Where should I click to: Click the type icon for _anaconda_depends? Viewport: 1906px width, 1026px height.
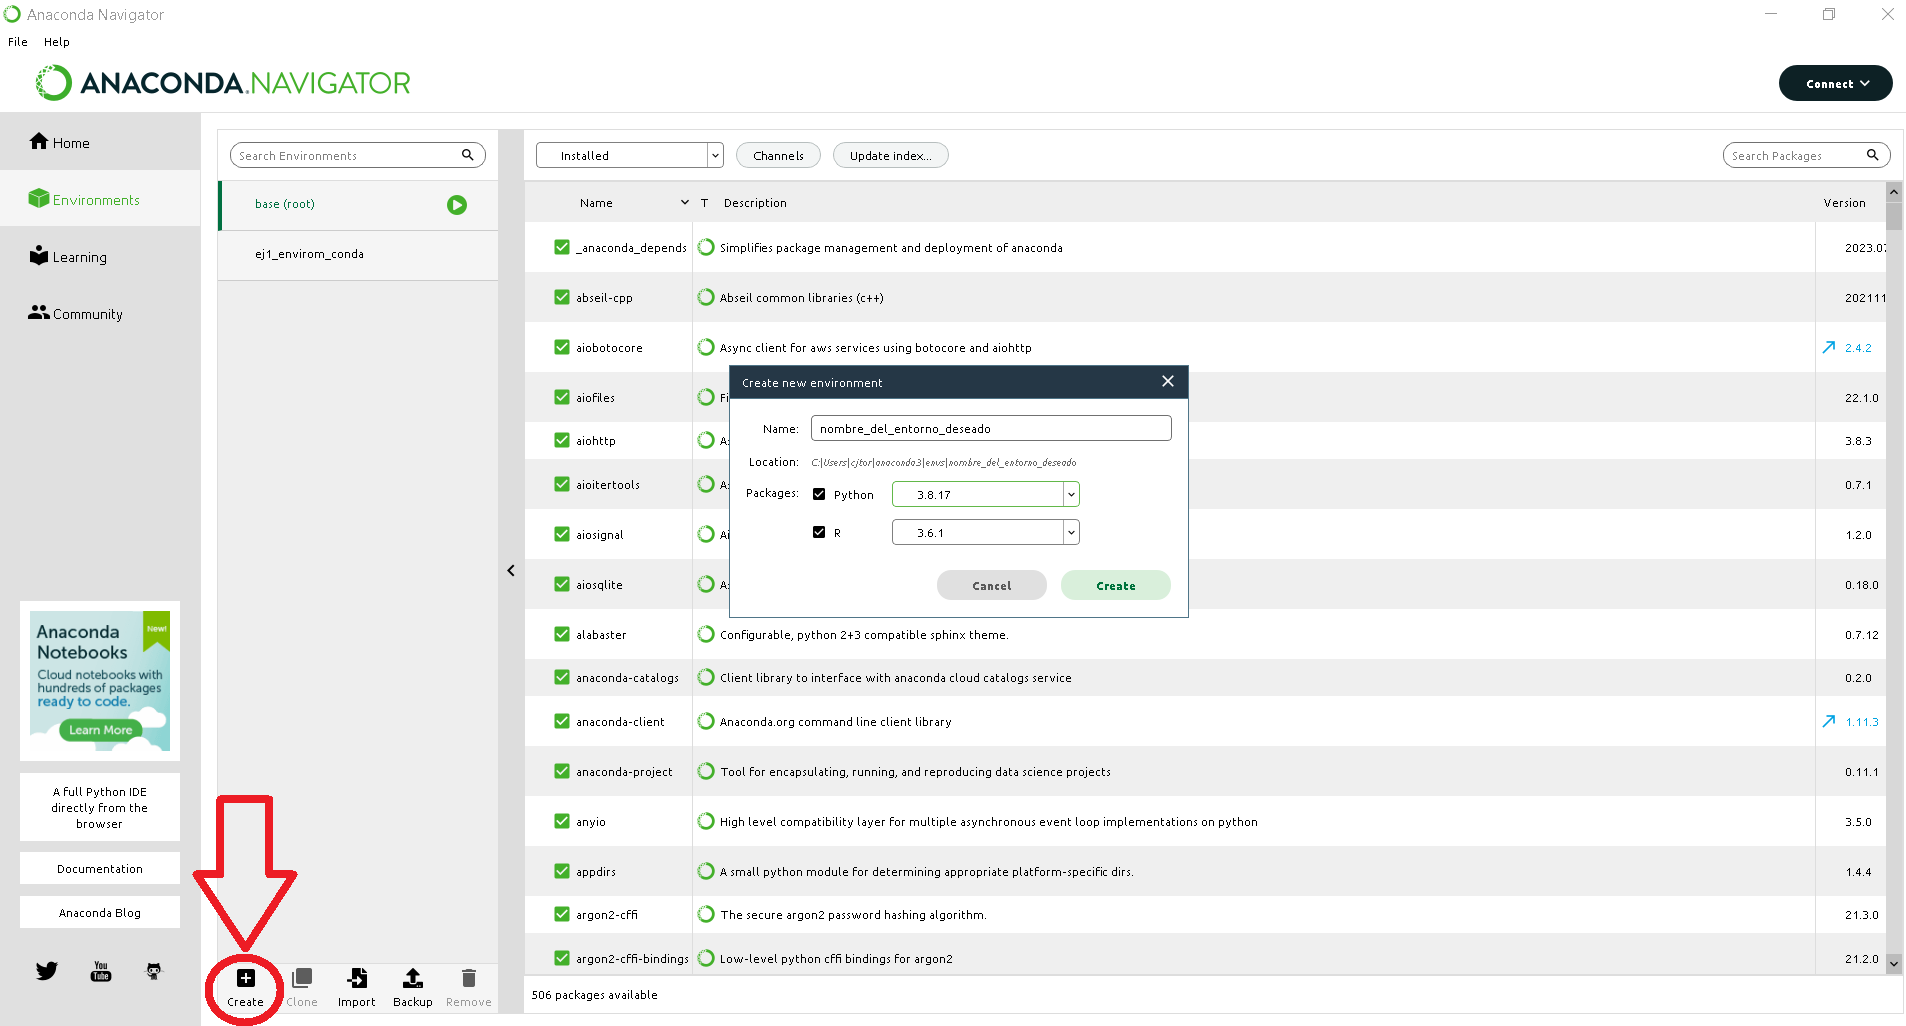[x=706, y=247]
